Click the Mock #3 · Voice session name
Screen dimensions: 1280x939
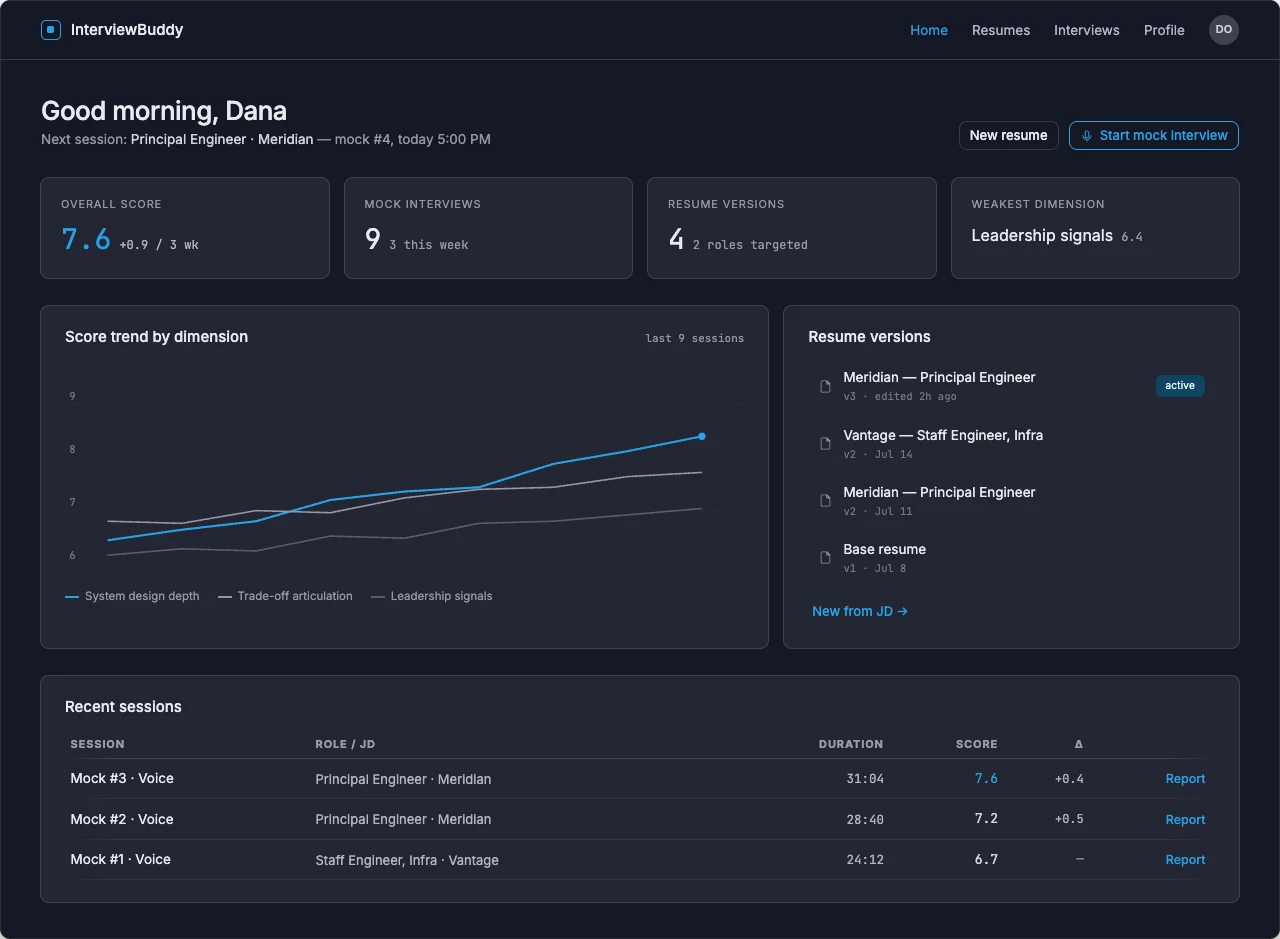[122, 778]
